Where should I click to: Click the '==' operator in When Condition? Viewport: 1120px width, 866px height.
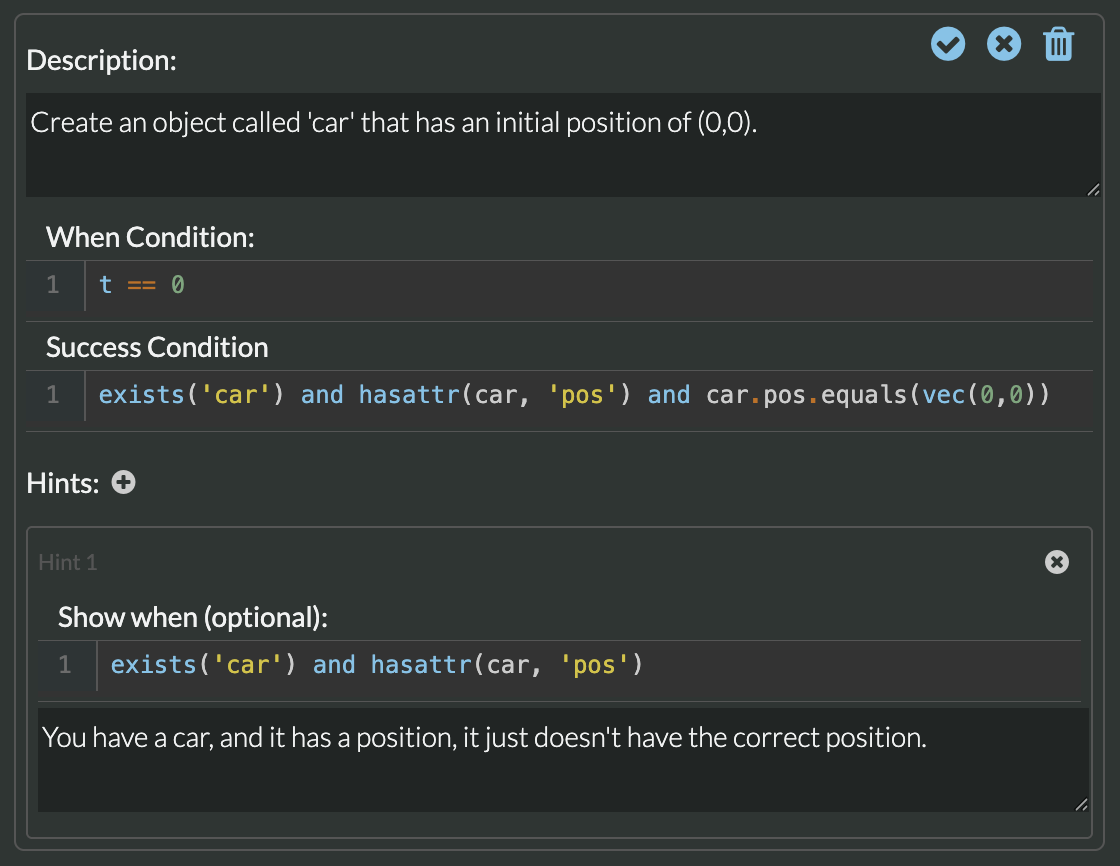[141, 286]
